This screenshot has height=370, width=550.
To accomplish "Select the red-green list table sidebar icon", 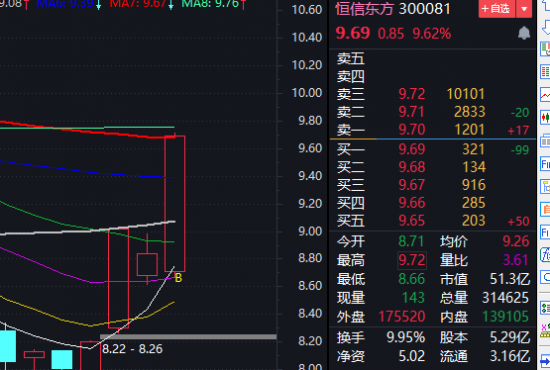I will pos(545,72).
